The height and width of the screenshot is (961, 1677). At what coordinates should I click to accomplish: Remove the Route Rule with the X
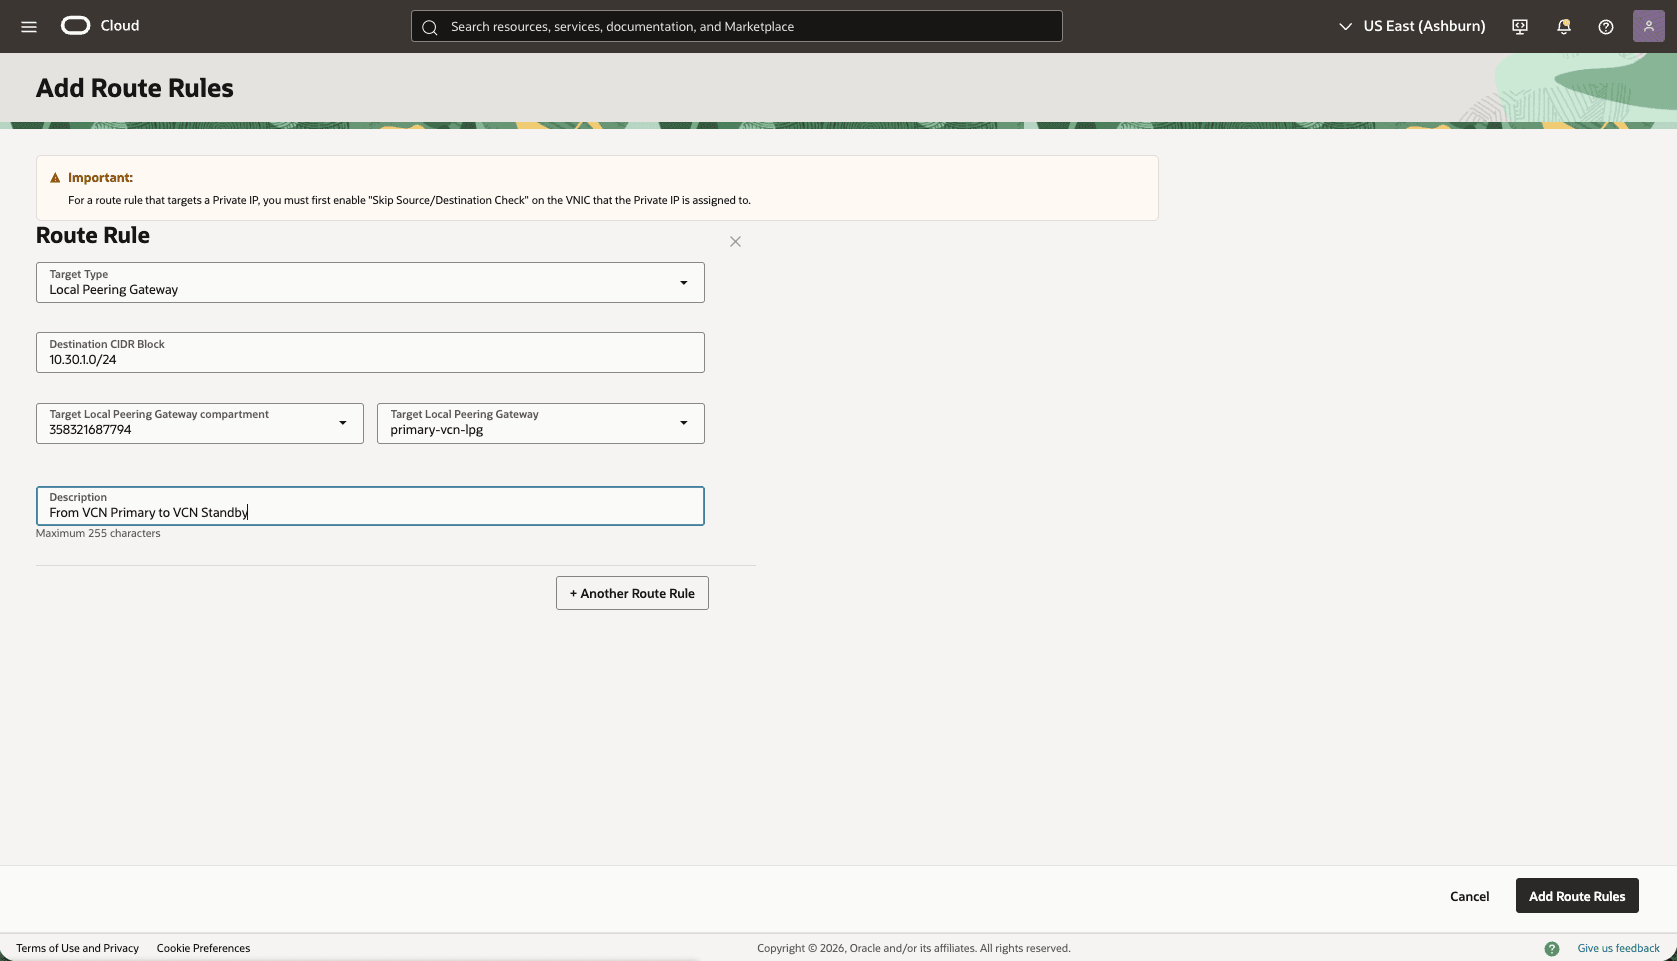(x=735, y=241)
